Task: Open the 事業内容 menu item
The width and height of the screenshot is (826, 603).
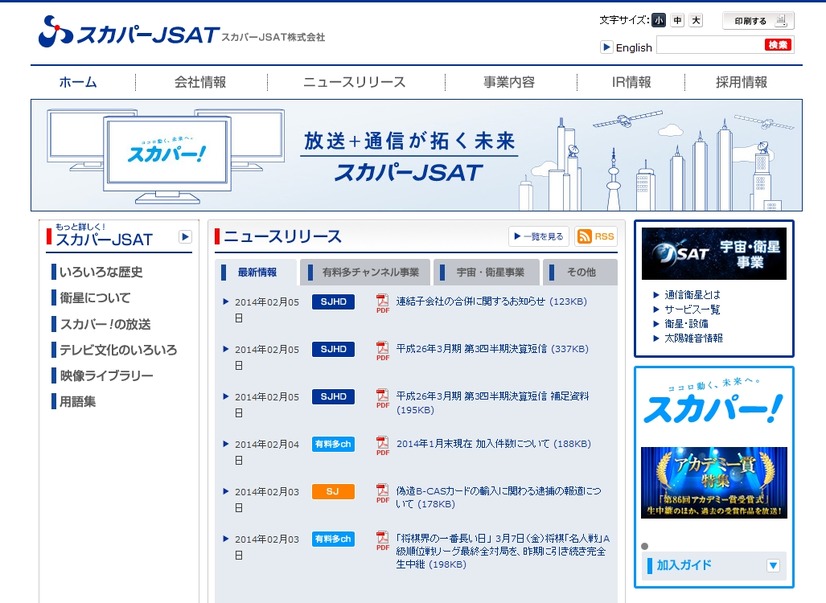Action: coord(509,82)
